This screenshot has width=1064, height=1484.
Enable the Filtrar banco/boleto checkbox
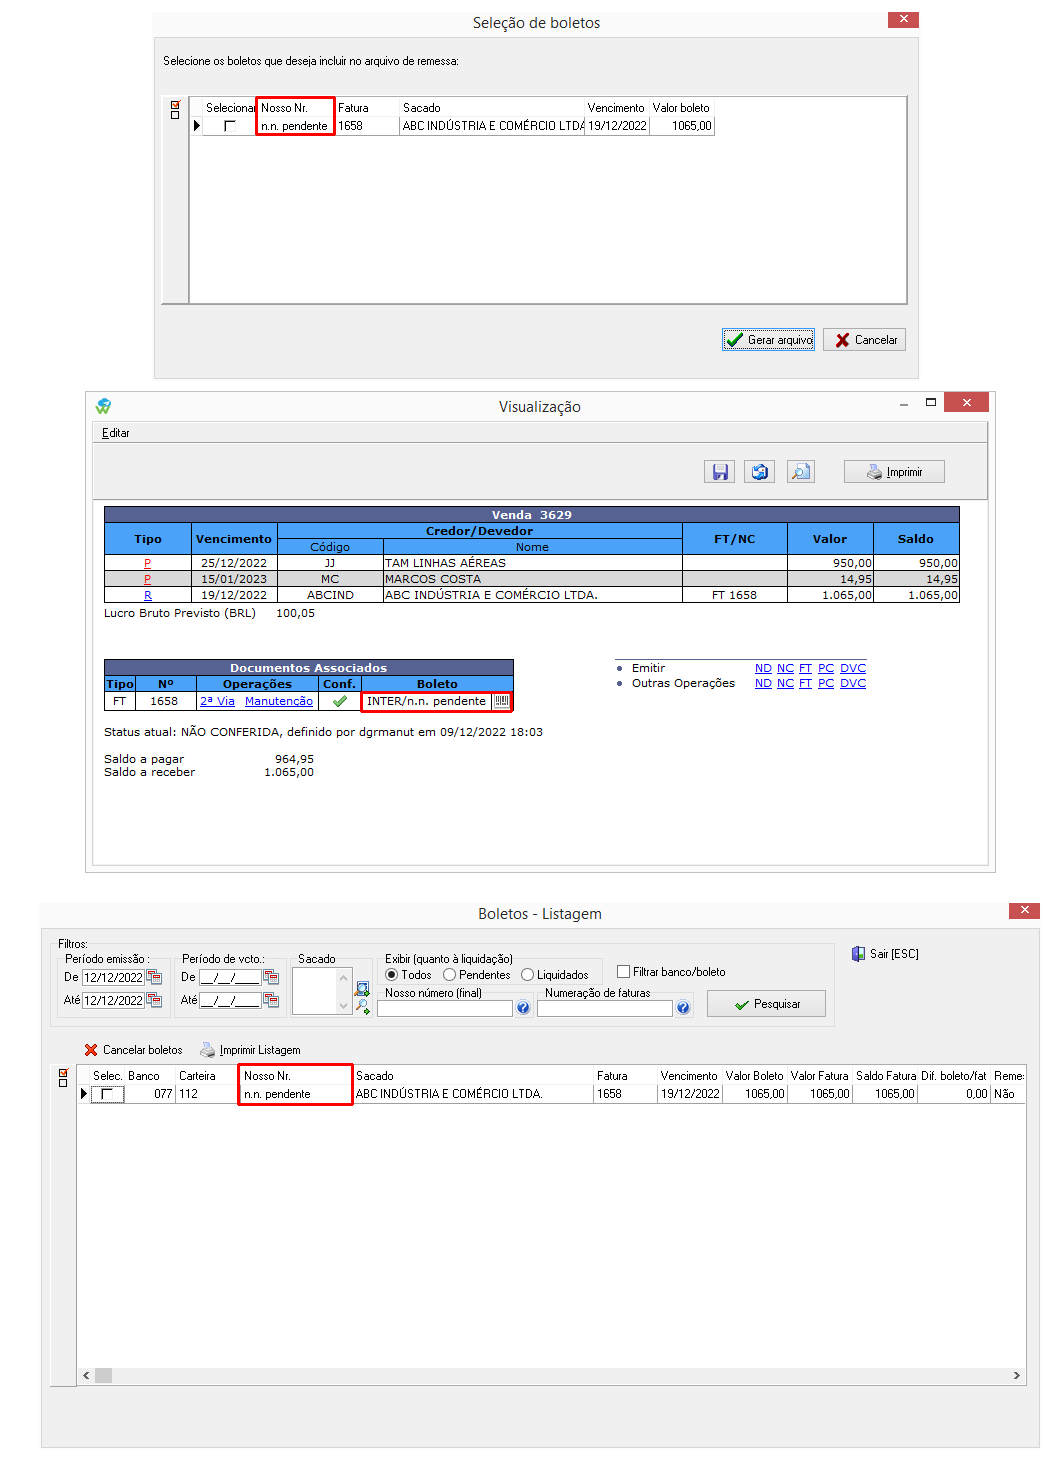coord(623,971)
